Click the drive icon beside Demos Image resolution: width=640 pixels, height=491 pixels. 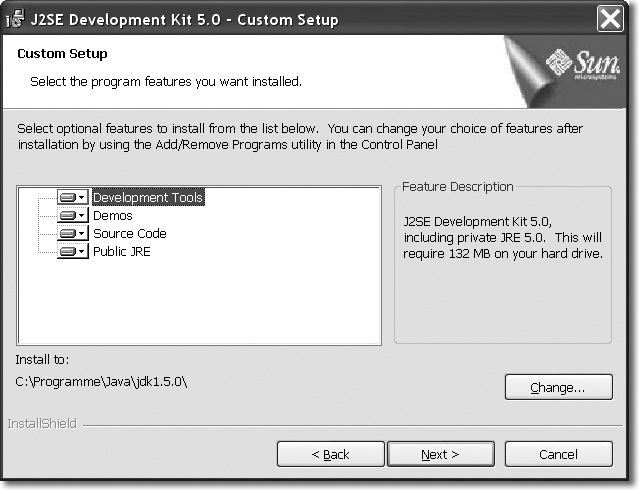[67, 216]
